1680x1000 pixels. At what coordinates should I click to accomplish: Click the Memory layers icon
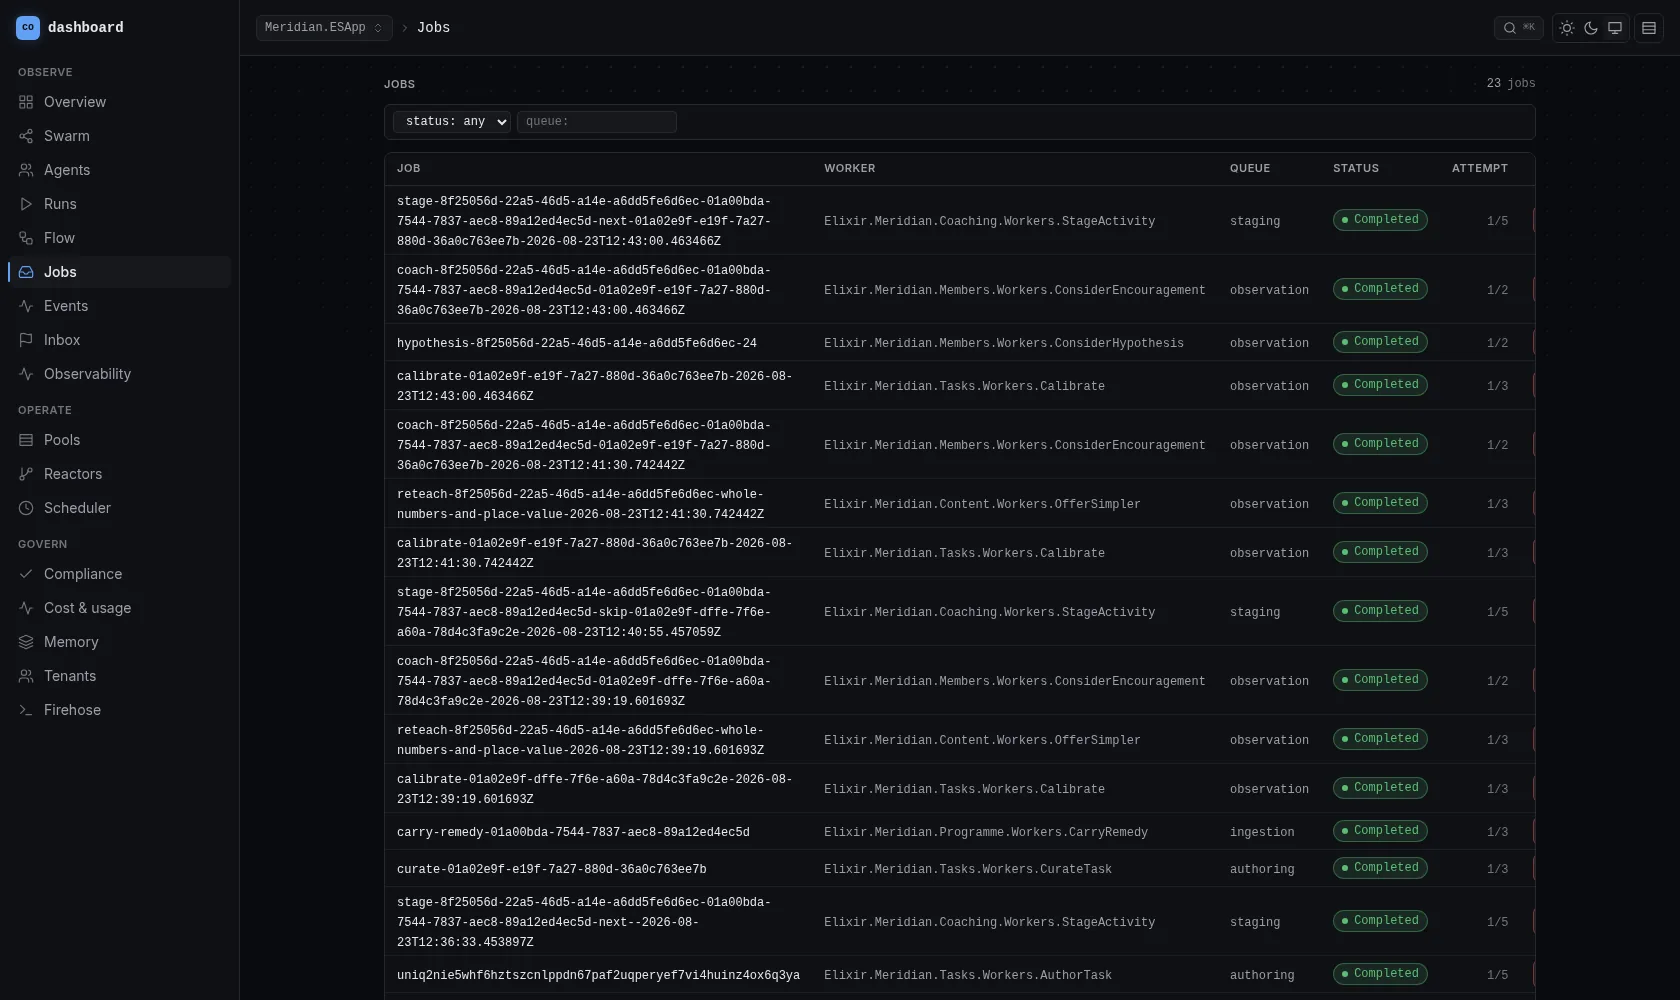coord(26,642)
